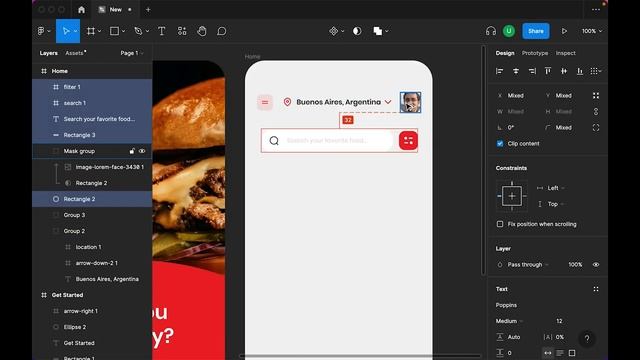Image resolution: width=640 pixels, height=360 pixels.
Task: Click the Use as mask icon
Action: point(357,31)
